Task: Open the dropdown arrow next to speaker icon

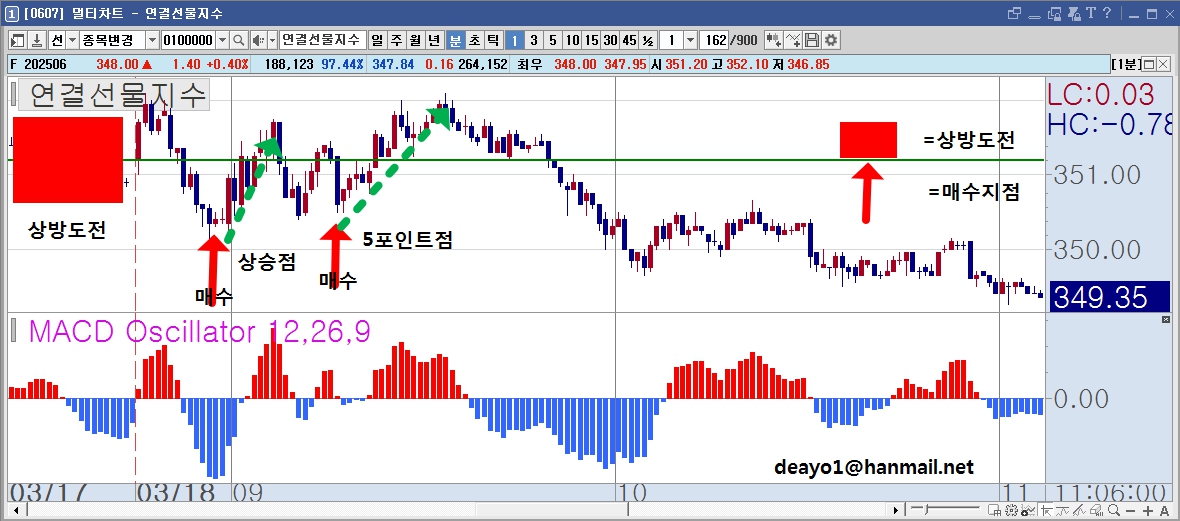Action: click(272, 40)
